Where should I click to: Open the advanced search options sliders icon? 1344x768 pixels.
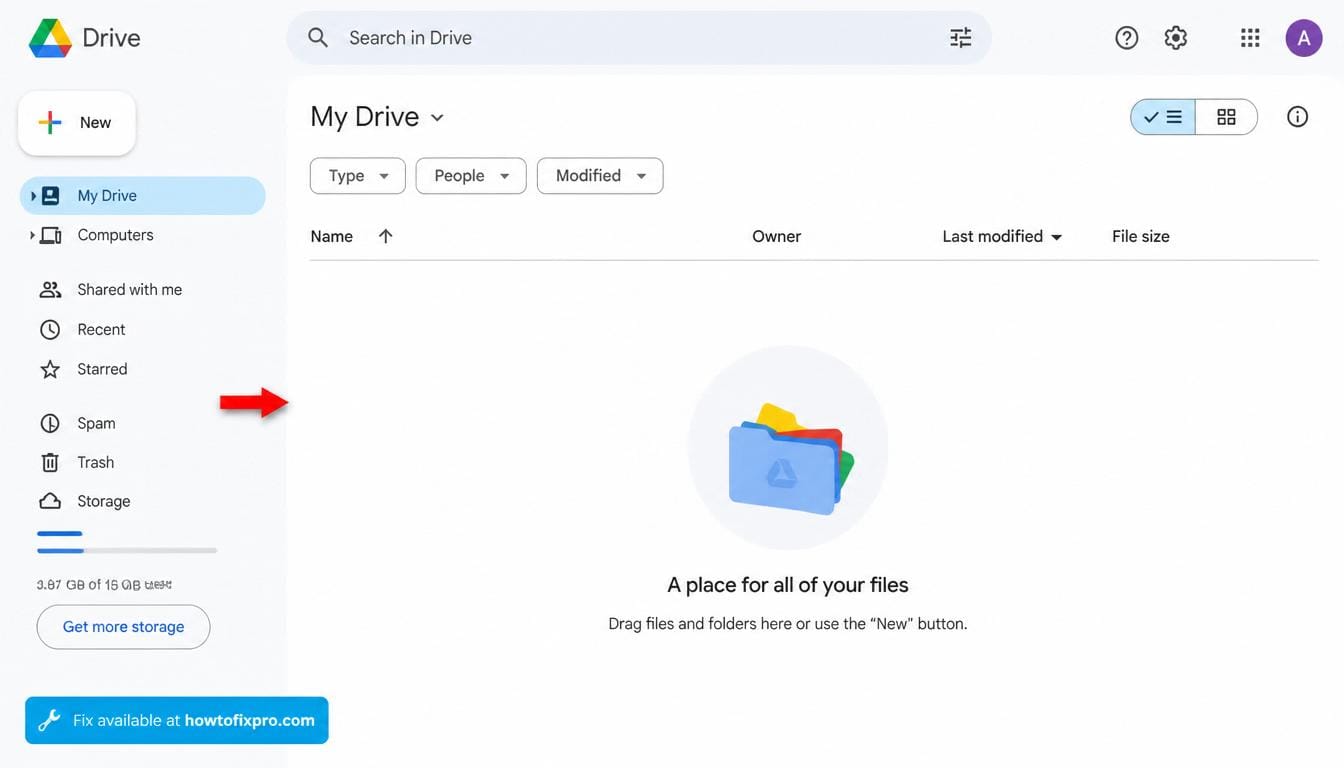960,38
